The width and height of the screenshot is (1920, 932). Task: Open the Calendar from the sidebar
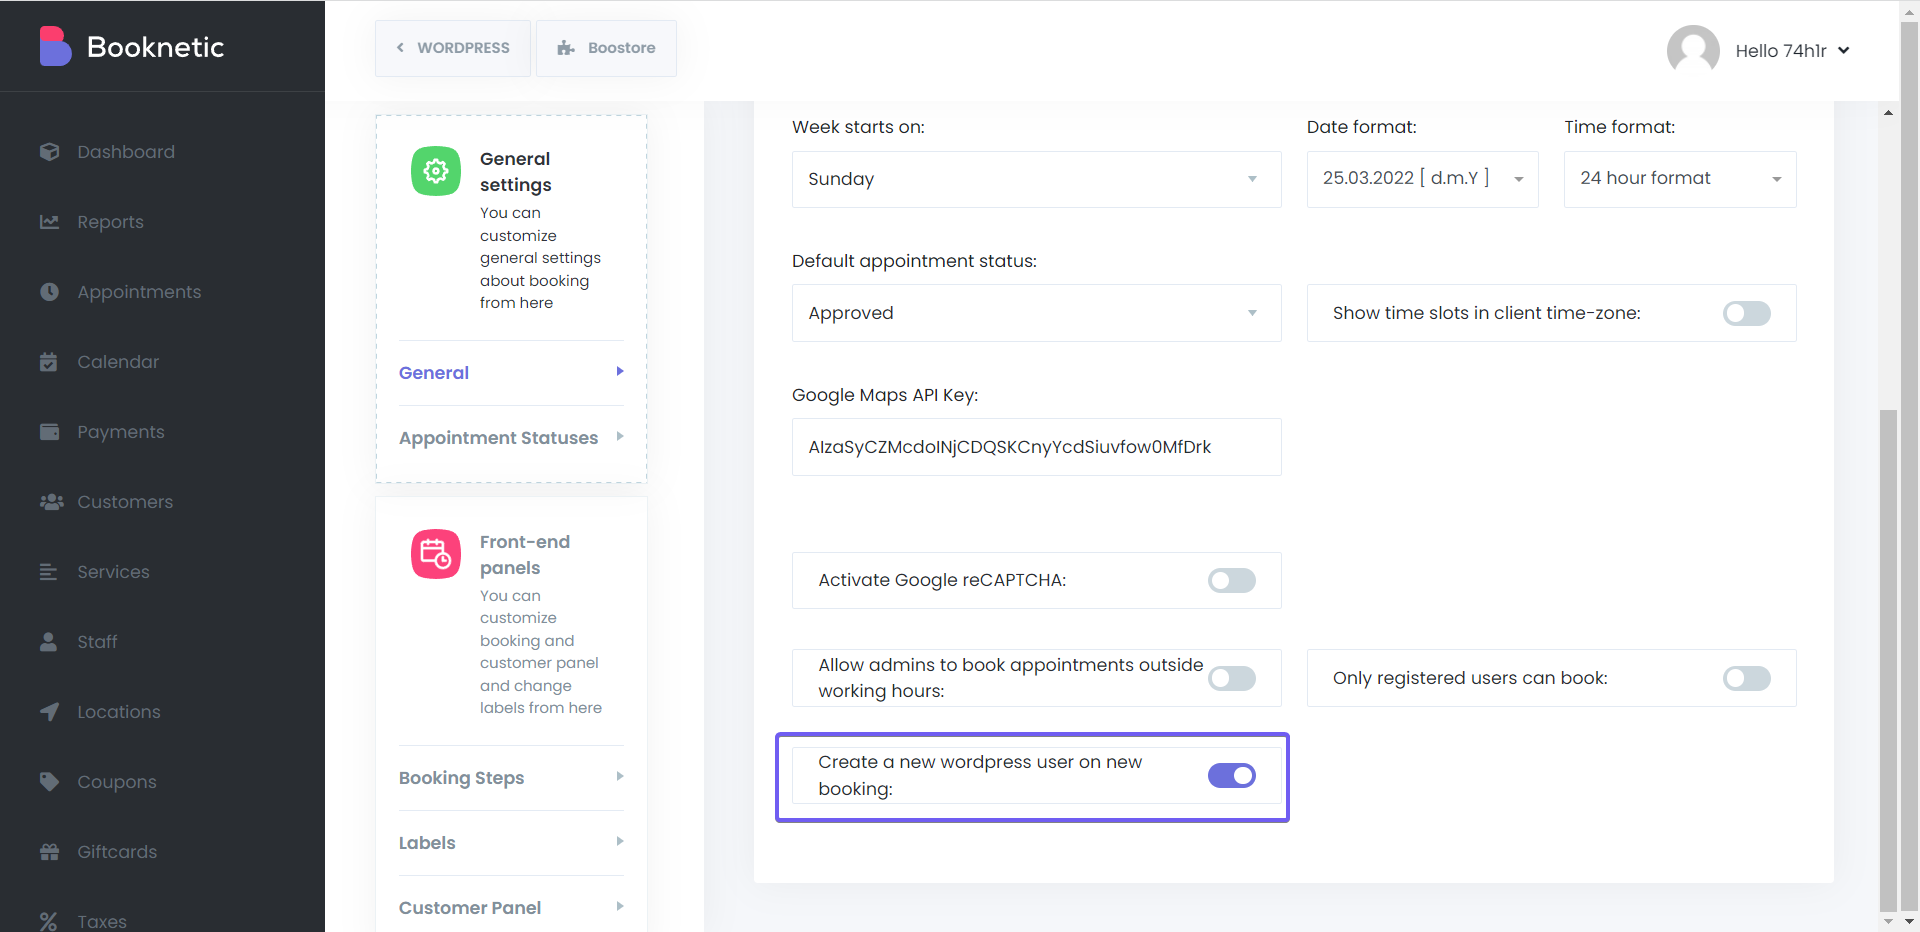click(117, 361)
